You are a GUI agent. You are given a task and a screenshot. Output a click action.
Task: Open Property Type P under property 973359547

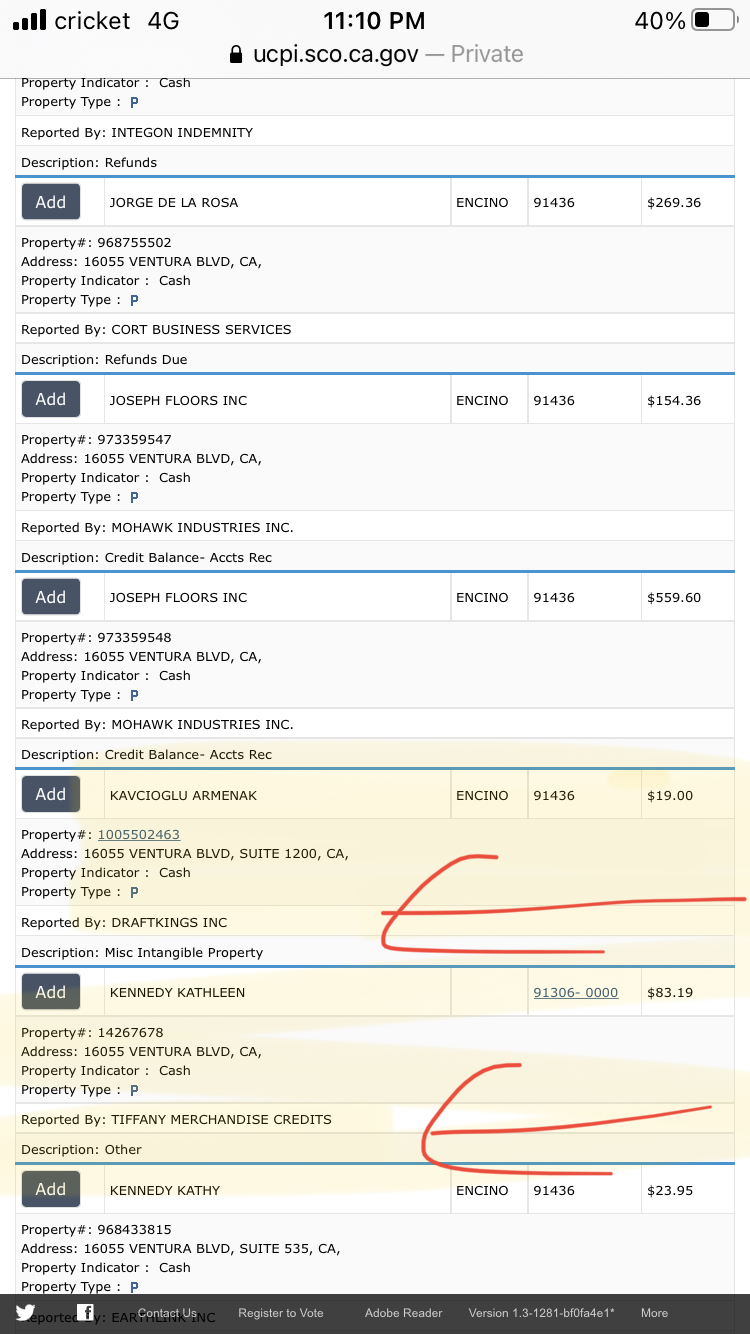[x=134, y=497]
